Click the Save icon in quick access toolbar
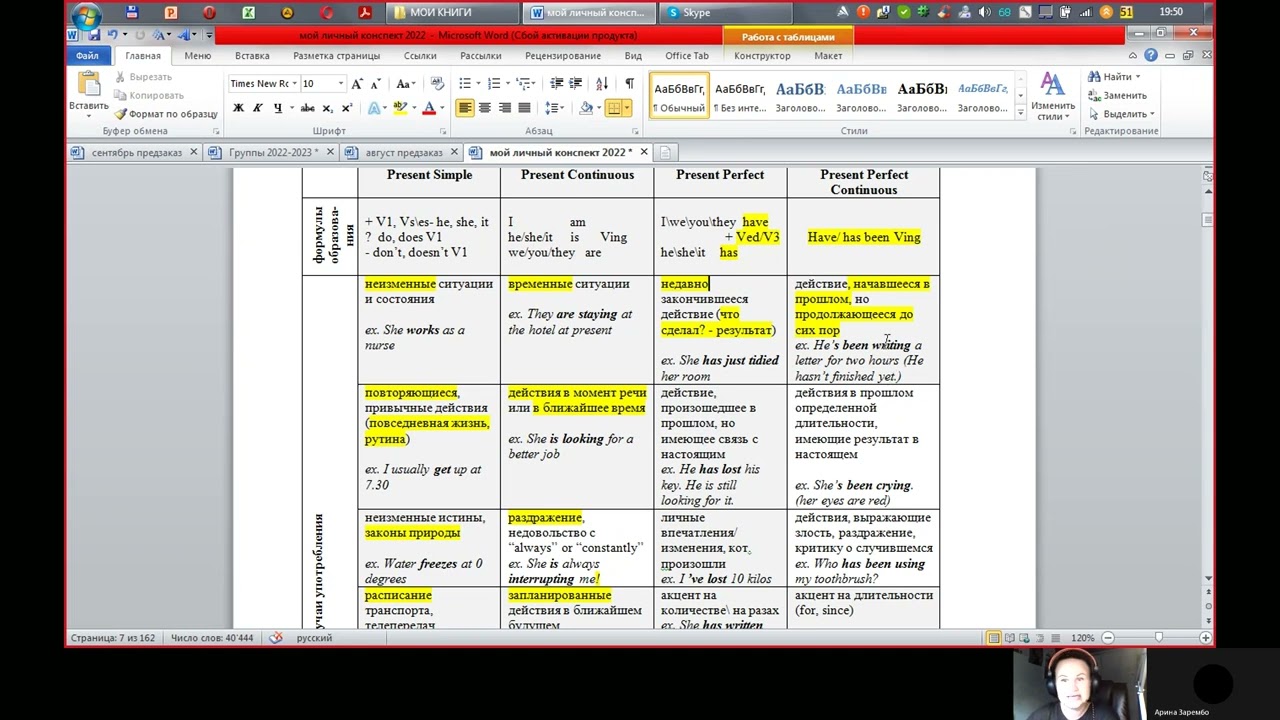Screen dimensions: 1280x720 point(93,35)
